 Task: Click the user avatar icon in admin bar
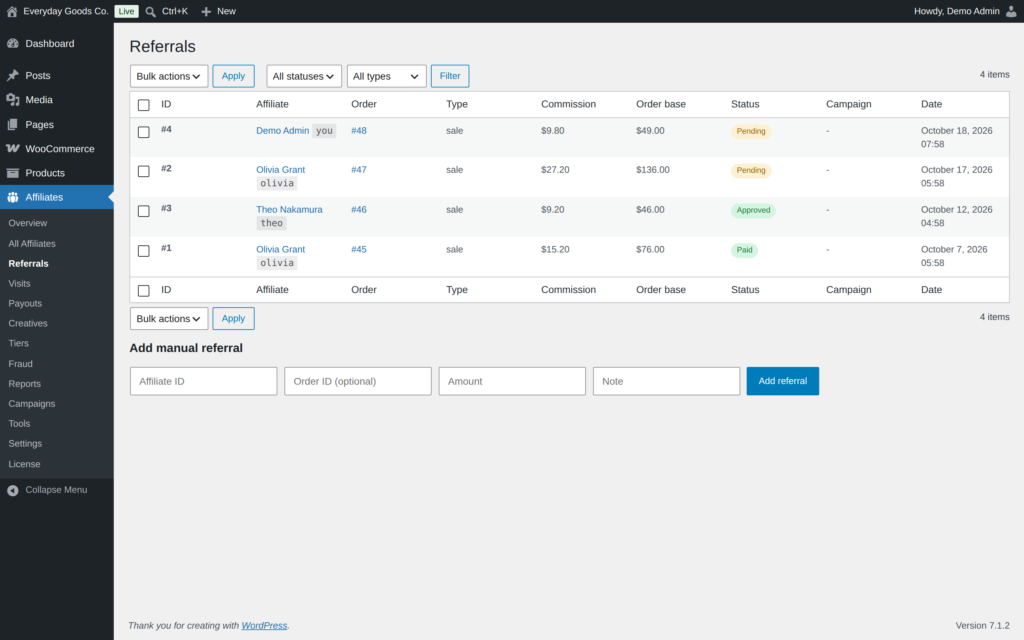[x=1011, y=11]
